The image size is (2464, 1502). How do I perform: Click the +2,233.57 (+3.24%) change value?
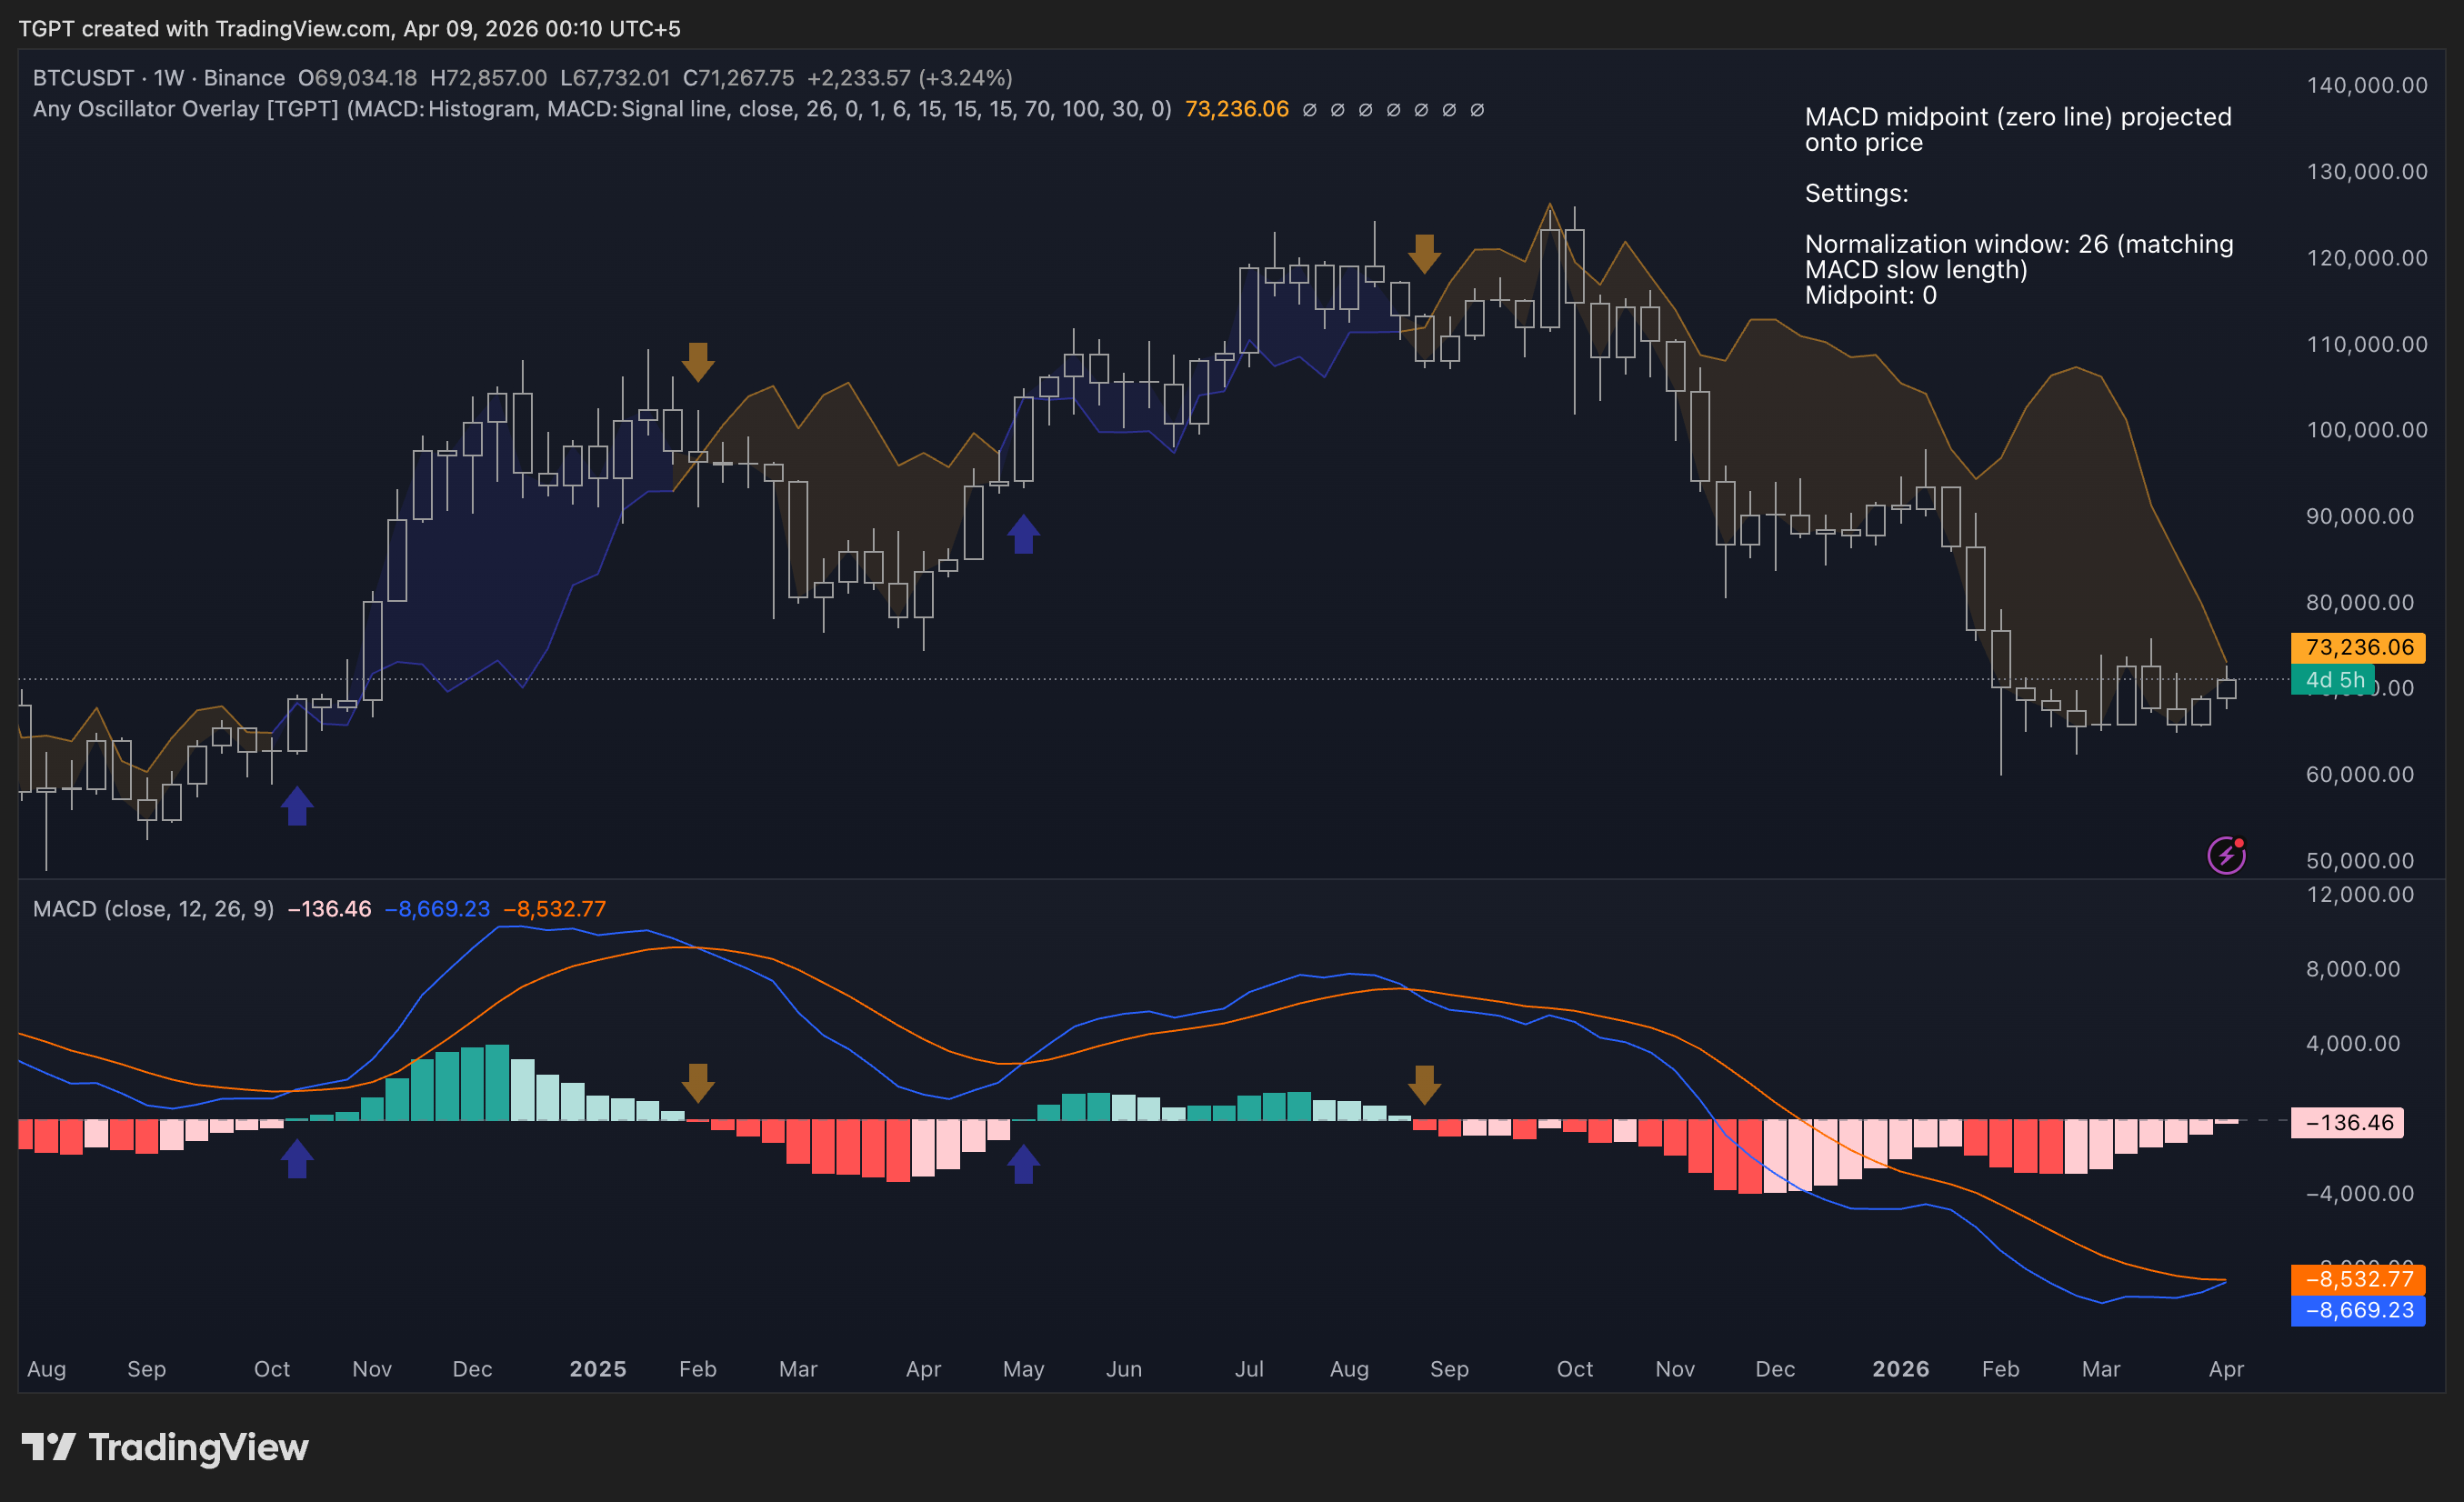tap(910, 78)
